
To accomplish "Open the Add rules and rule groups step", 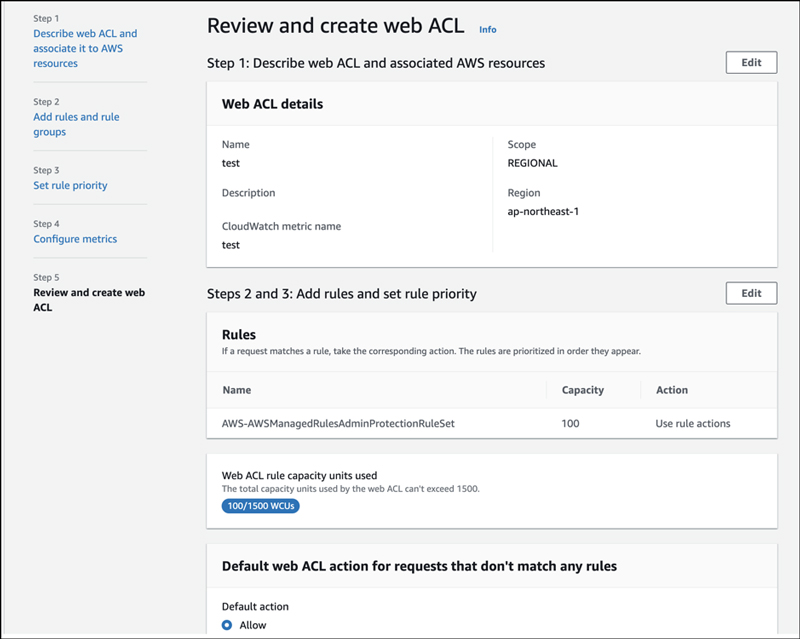I will pos(78,124).
